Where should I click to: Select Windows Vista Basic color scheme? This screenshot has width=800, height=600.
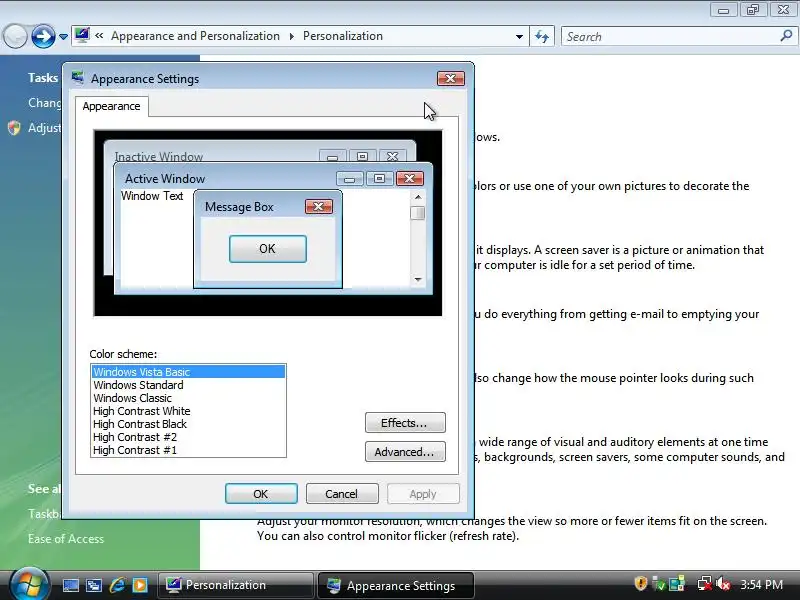(x=188, y=372)
